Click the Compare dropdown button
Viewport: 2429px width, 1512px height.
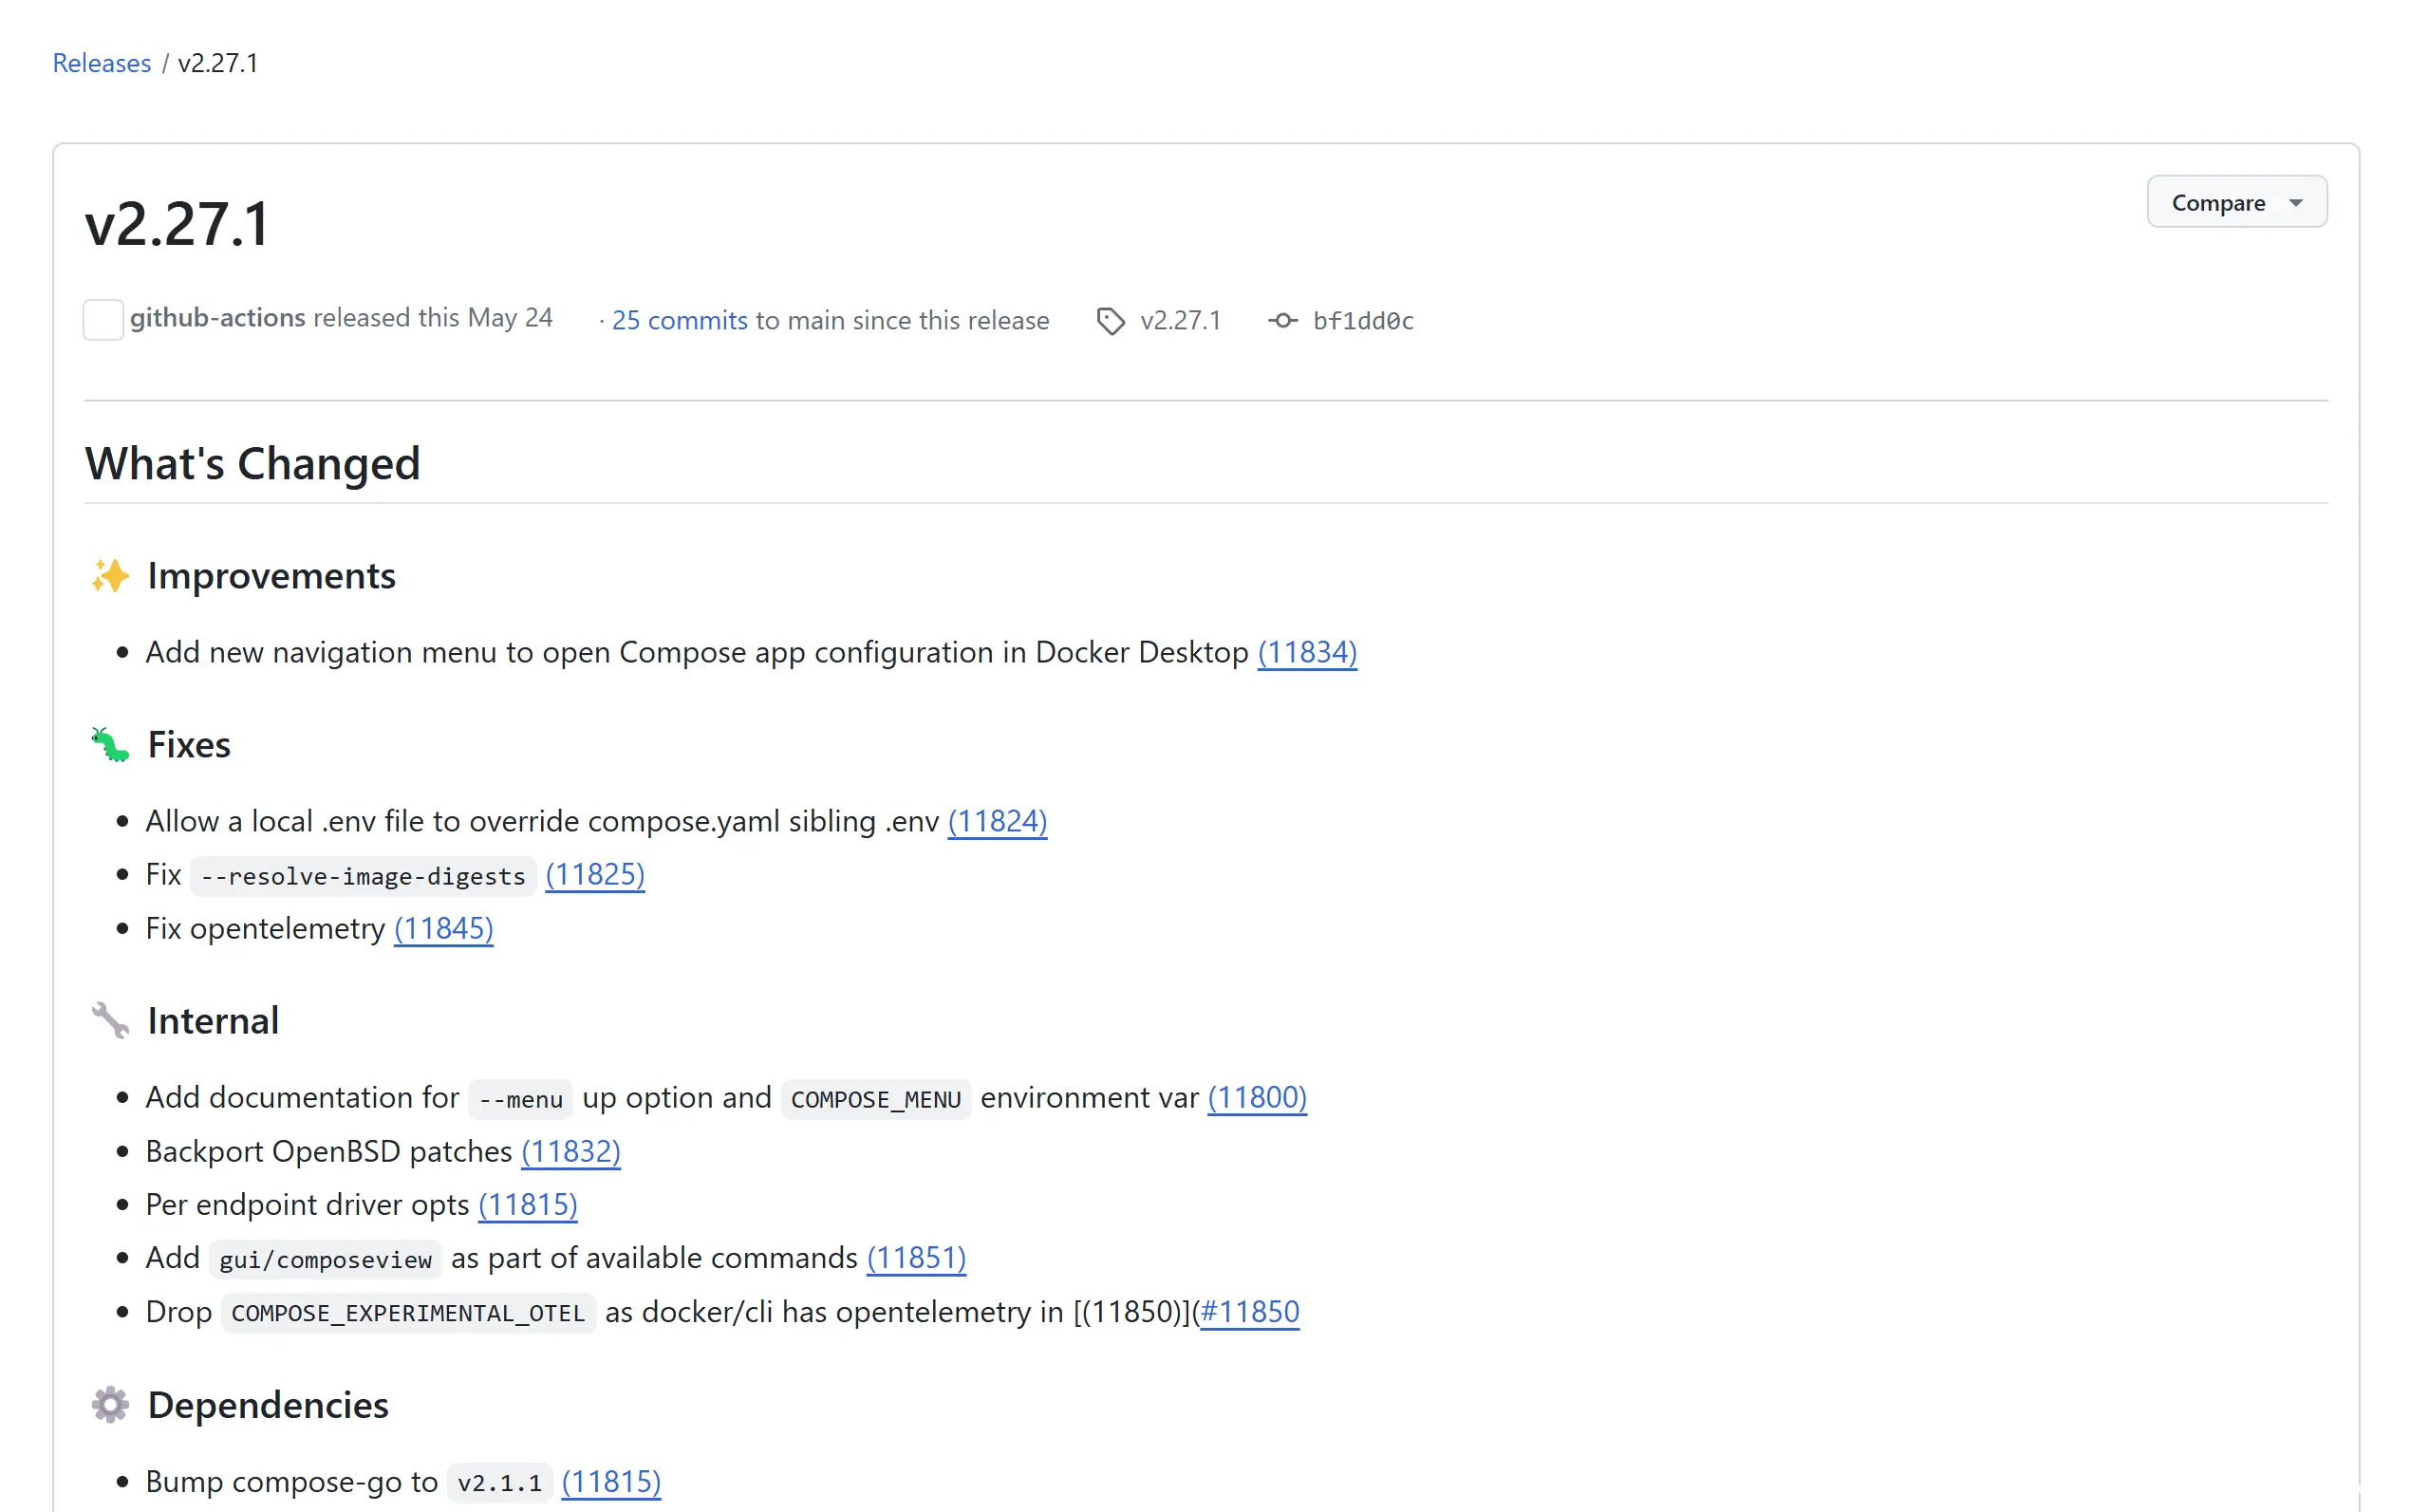pyautogui.click(x=2237, y=202)
